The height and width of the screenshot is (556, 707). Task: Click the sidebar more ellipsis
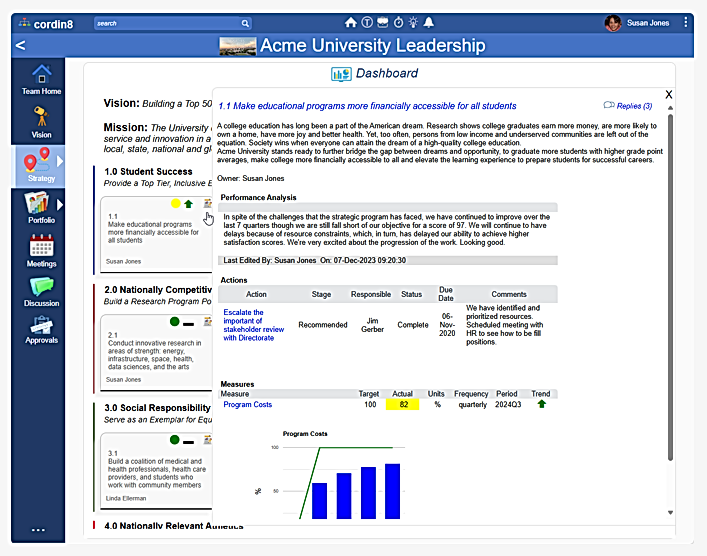tap(38, 530)
